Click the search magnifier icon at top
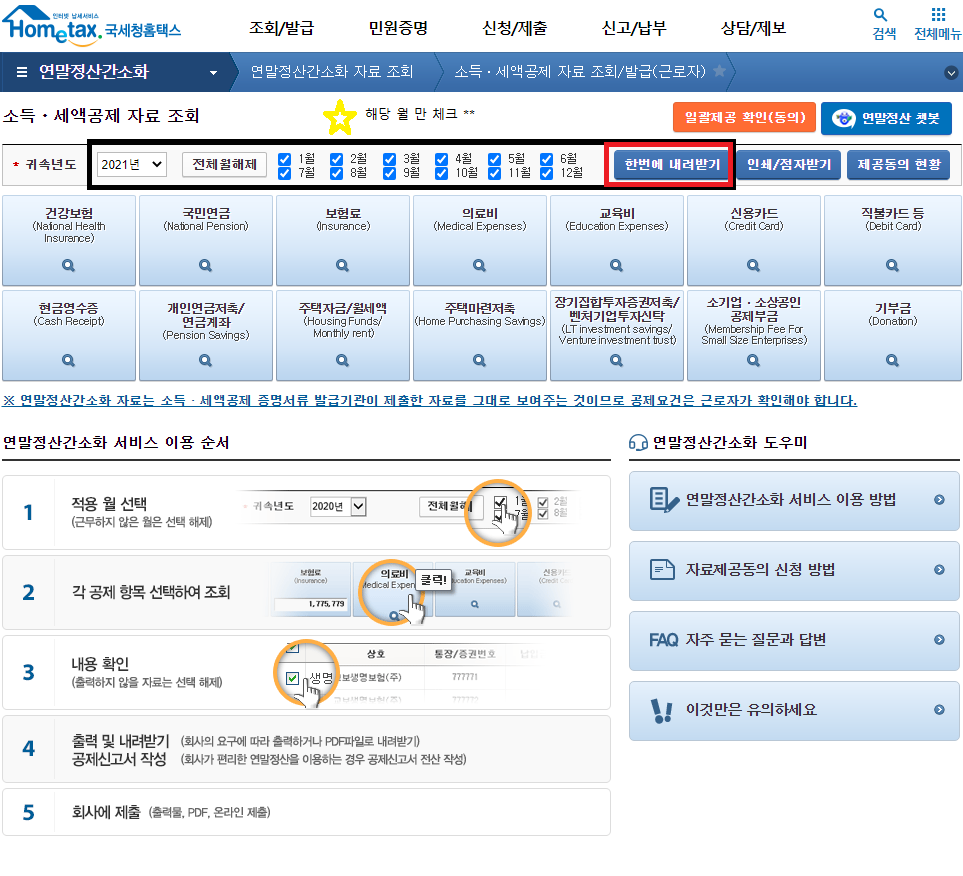The width and height of the screenshot is (963, 876). (x=880, y=15)
